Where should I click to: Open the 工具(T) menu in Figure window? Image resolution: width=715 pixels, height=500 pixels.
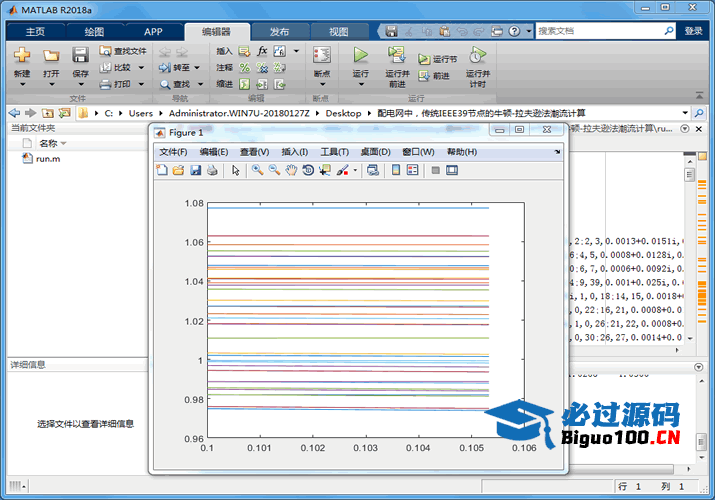coord(334,152)
